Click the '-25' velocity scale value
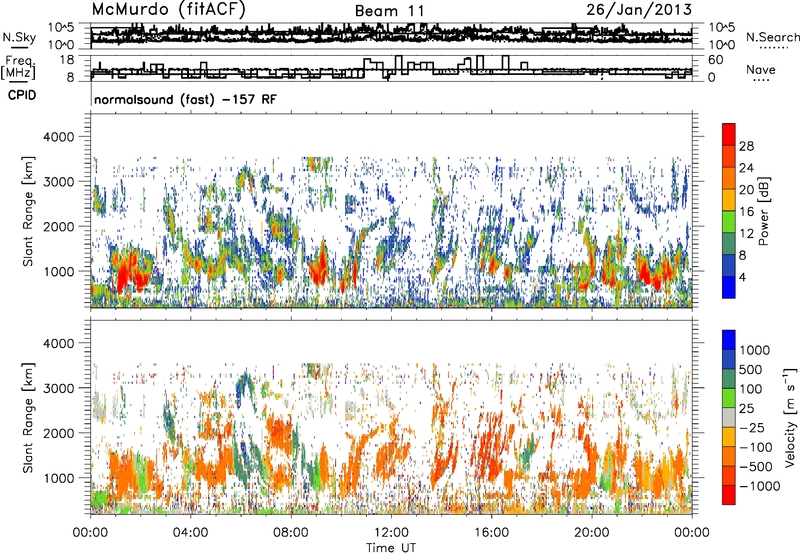The width and height of the screenshot is (800, 554). (752, 427)
